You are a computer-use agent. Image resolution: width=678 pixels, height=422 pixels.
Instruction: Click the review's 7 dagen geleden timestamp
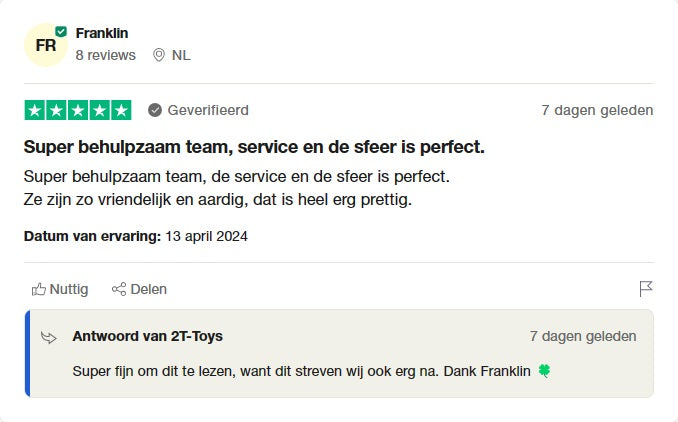[597, 110]
